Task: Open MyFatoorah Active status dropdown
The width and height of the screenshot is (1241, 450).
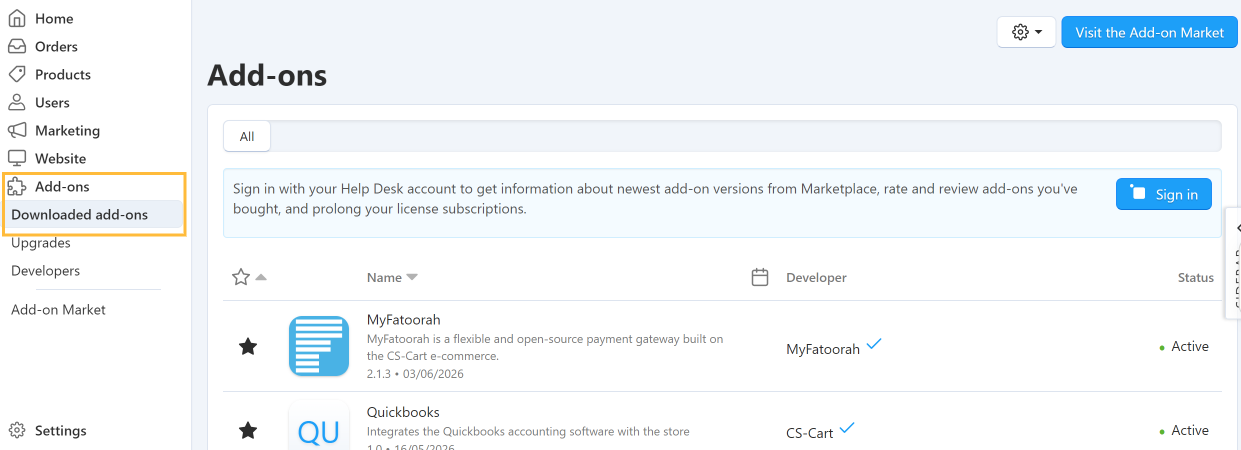Action: point(1185,346)
